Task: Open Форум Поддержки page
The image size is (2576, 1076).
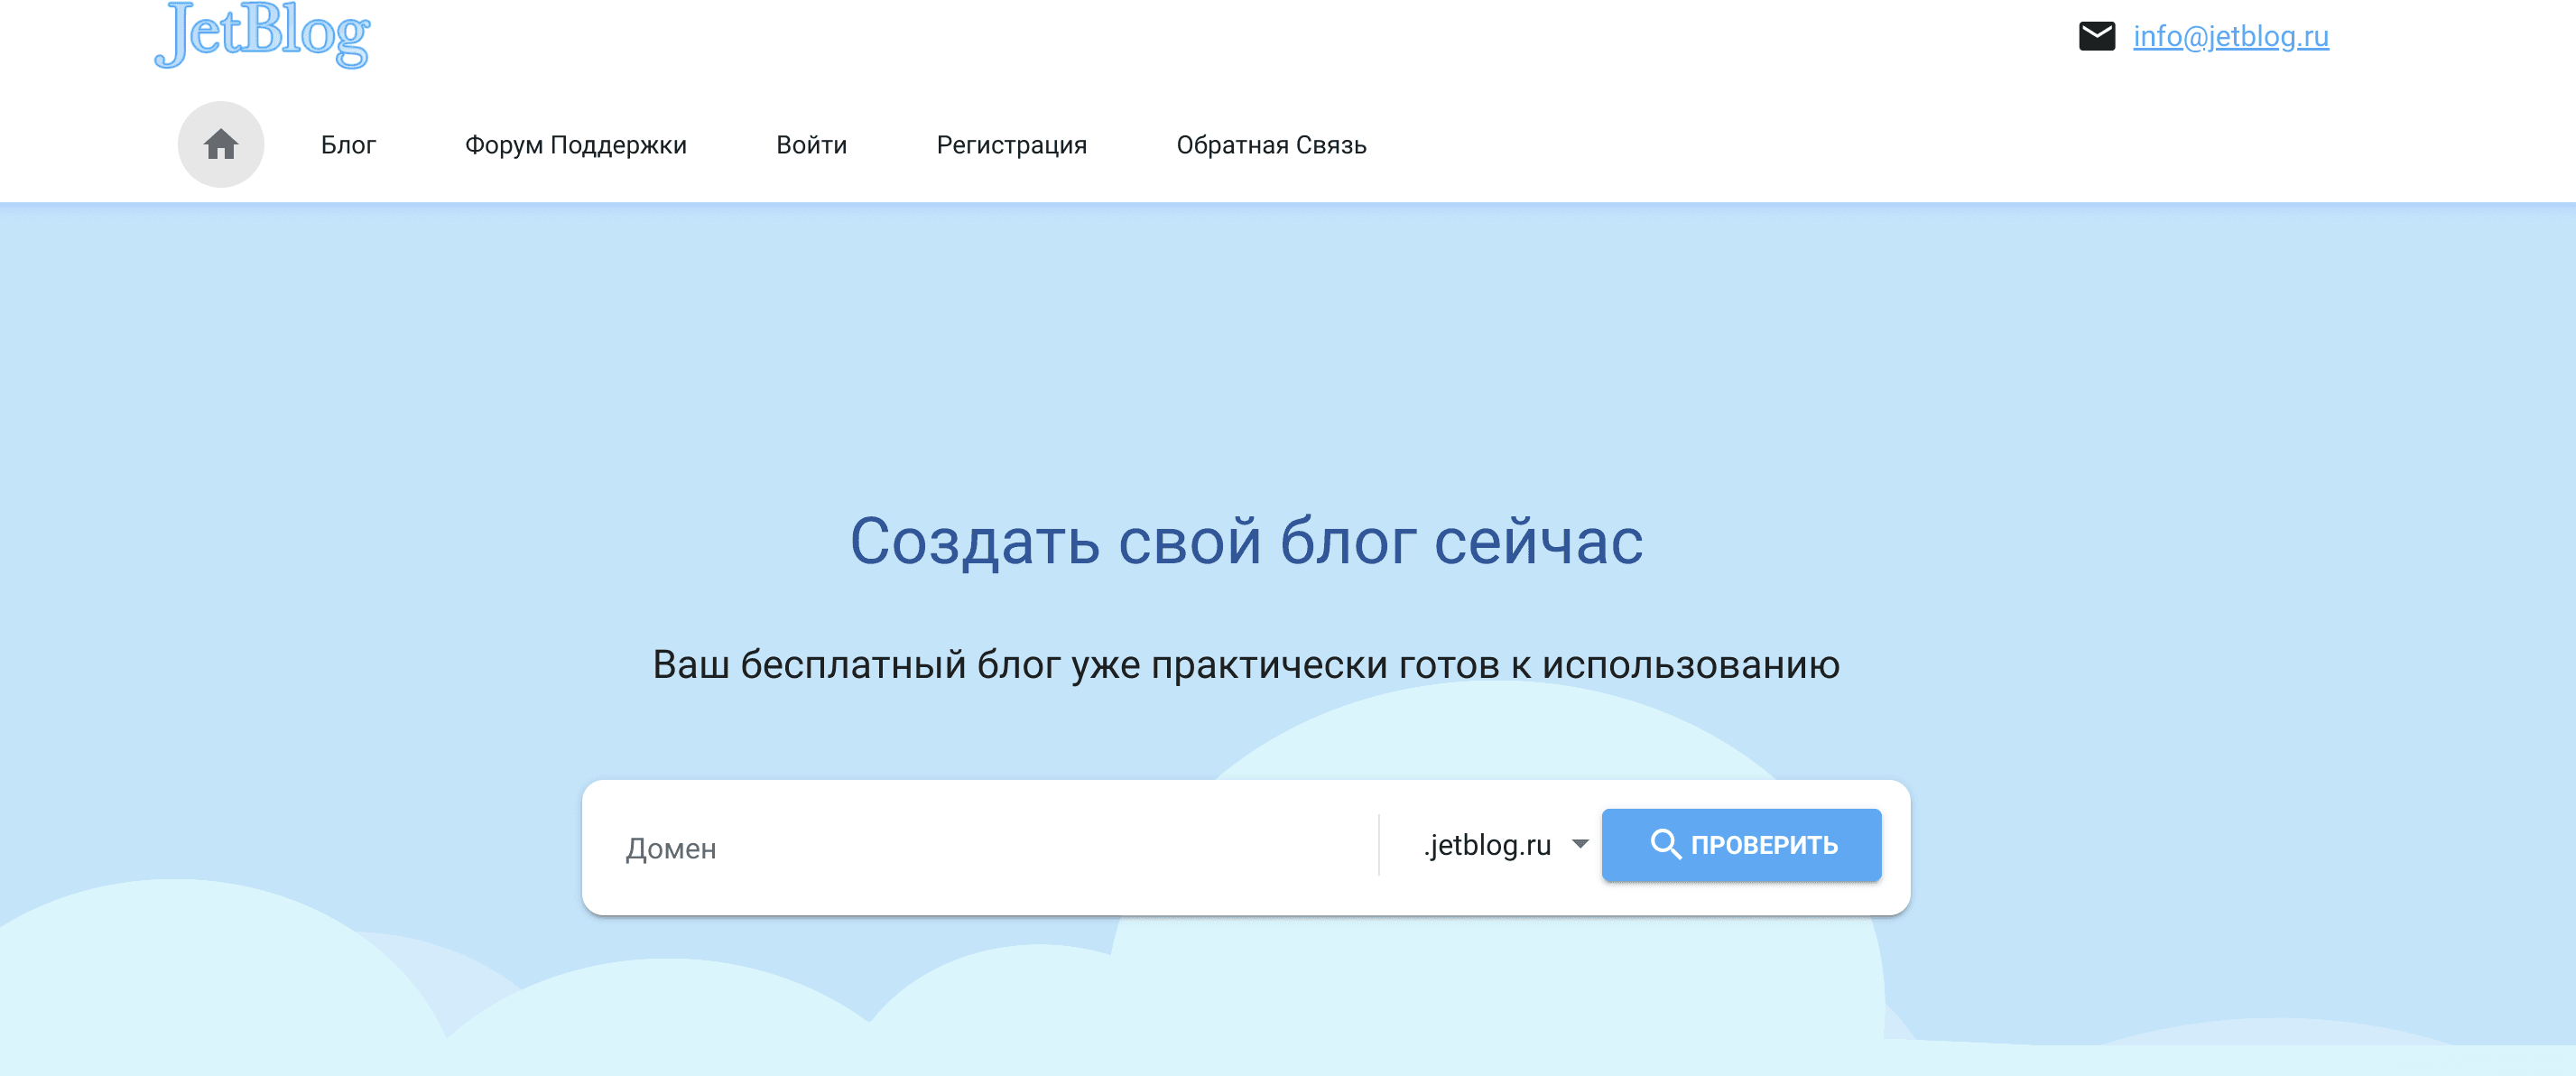Action: point(576,145)
